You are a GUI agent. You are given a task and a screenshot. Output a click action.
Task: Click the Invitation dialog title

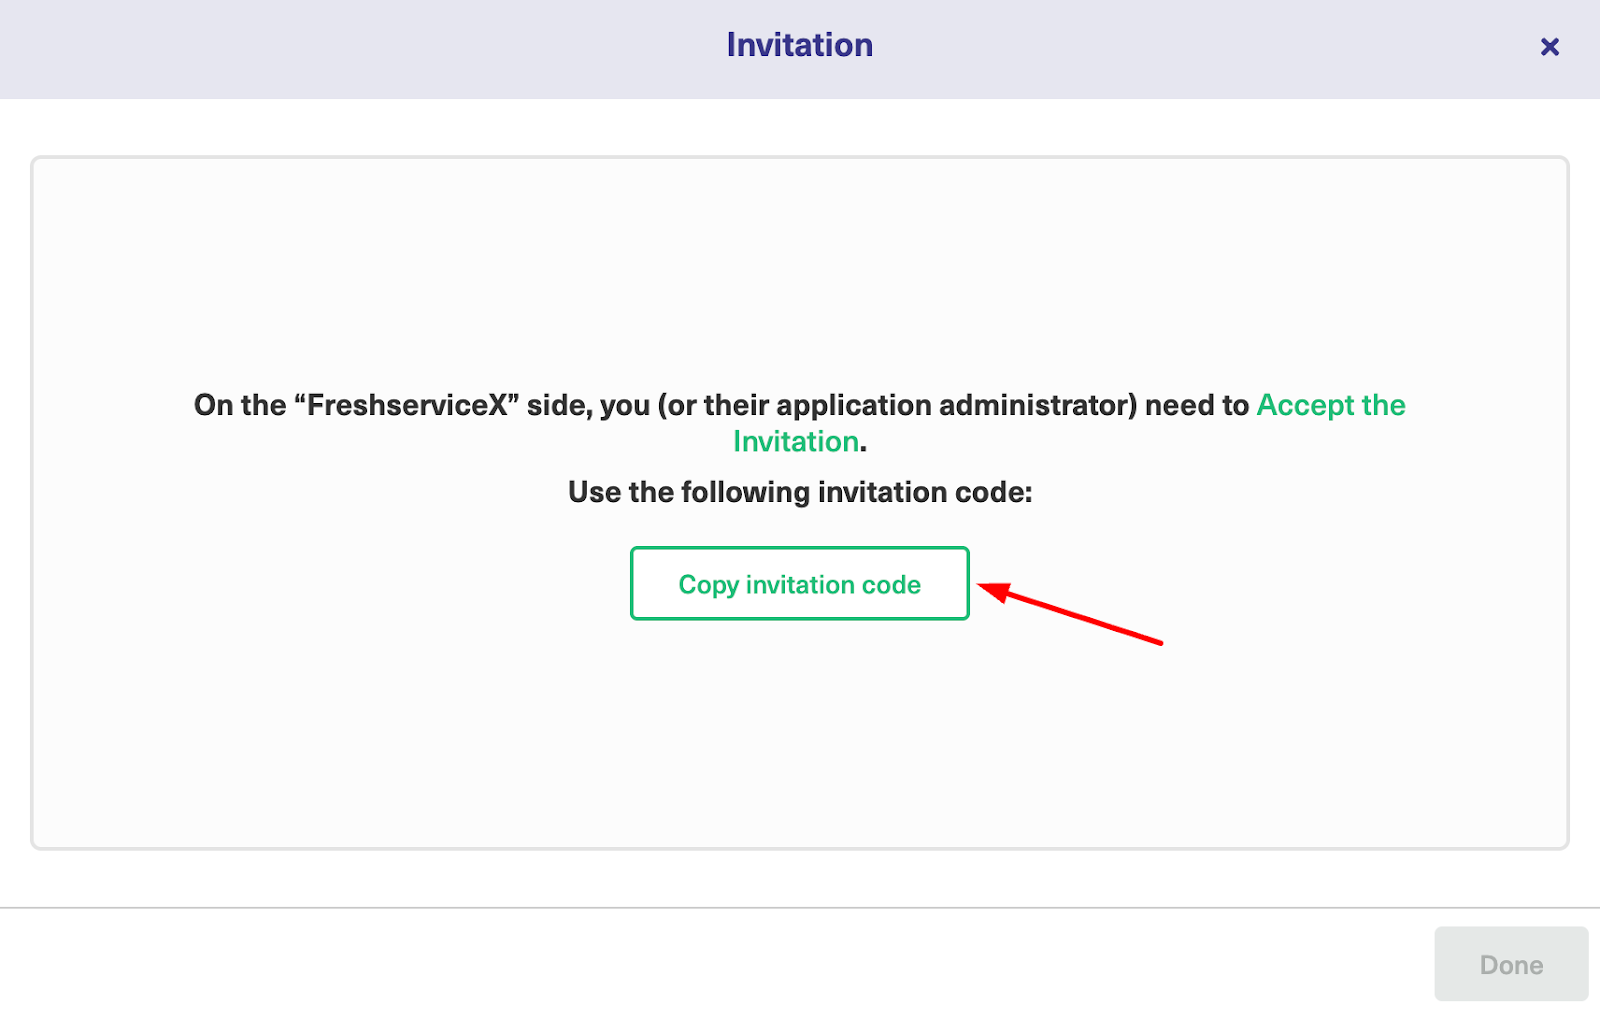click(799, 45)
